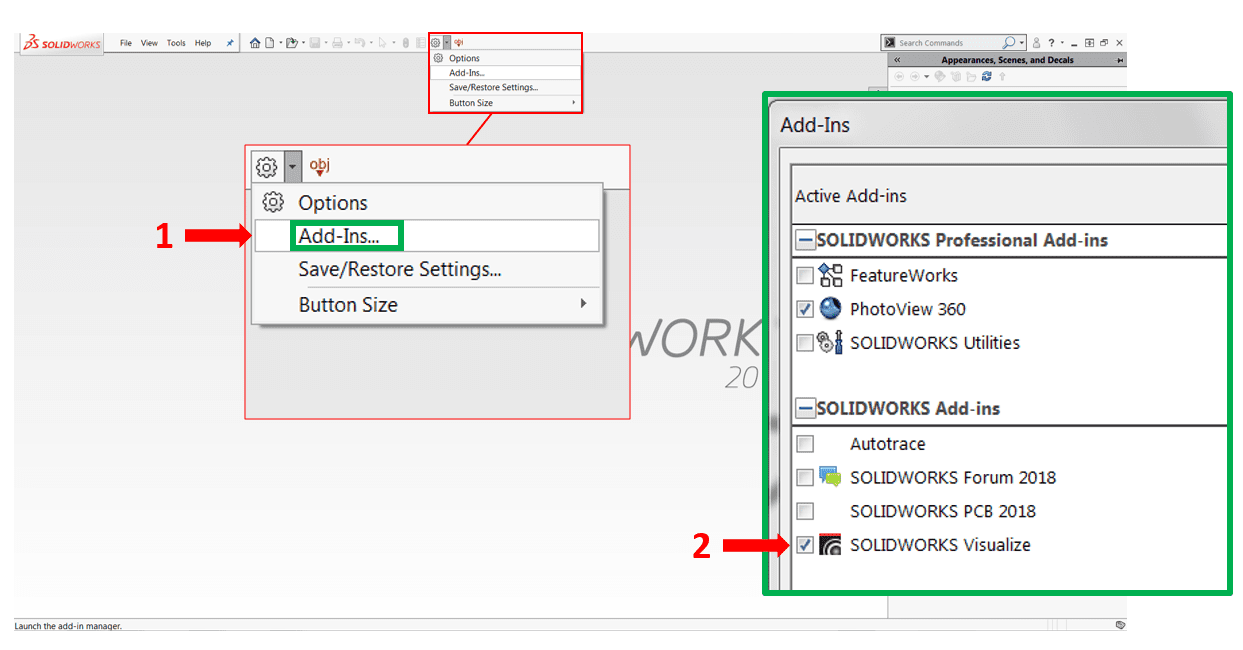The image size is (1243, 650).
Task: Click the PhotoView 360 globe icon
Action: coord(830,309)
